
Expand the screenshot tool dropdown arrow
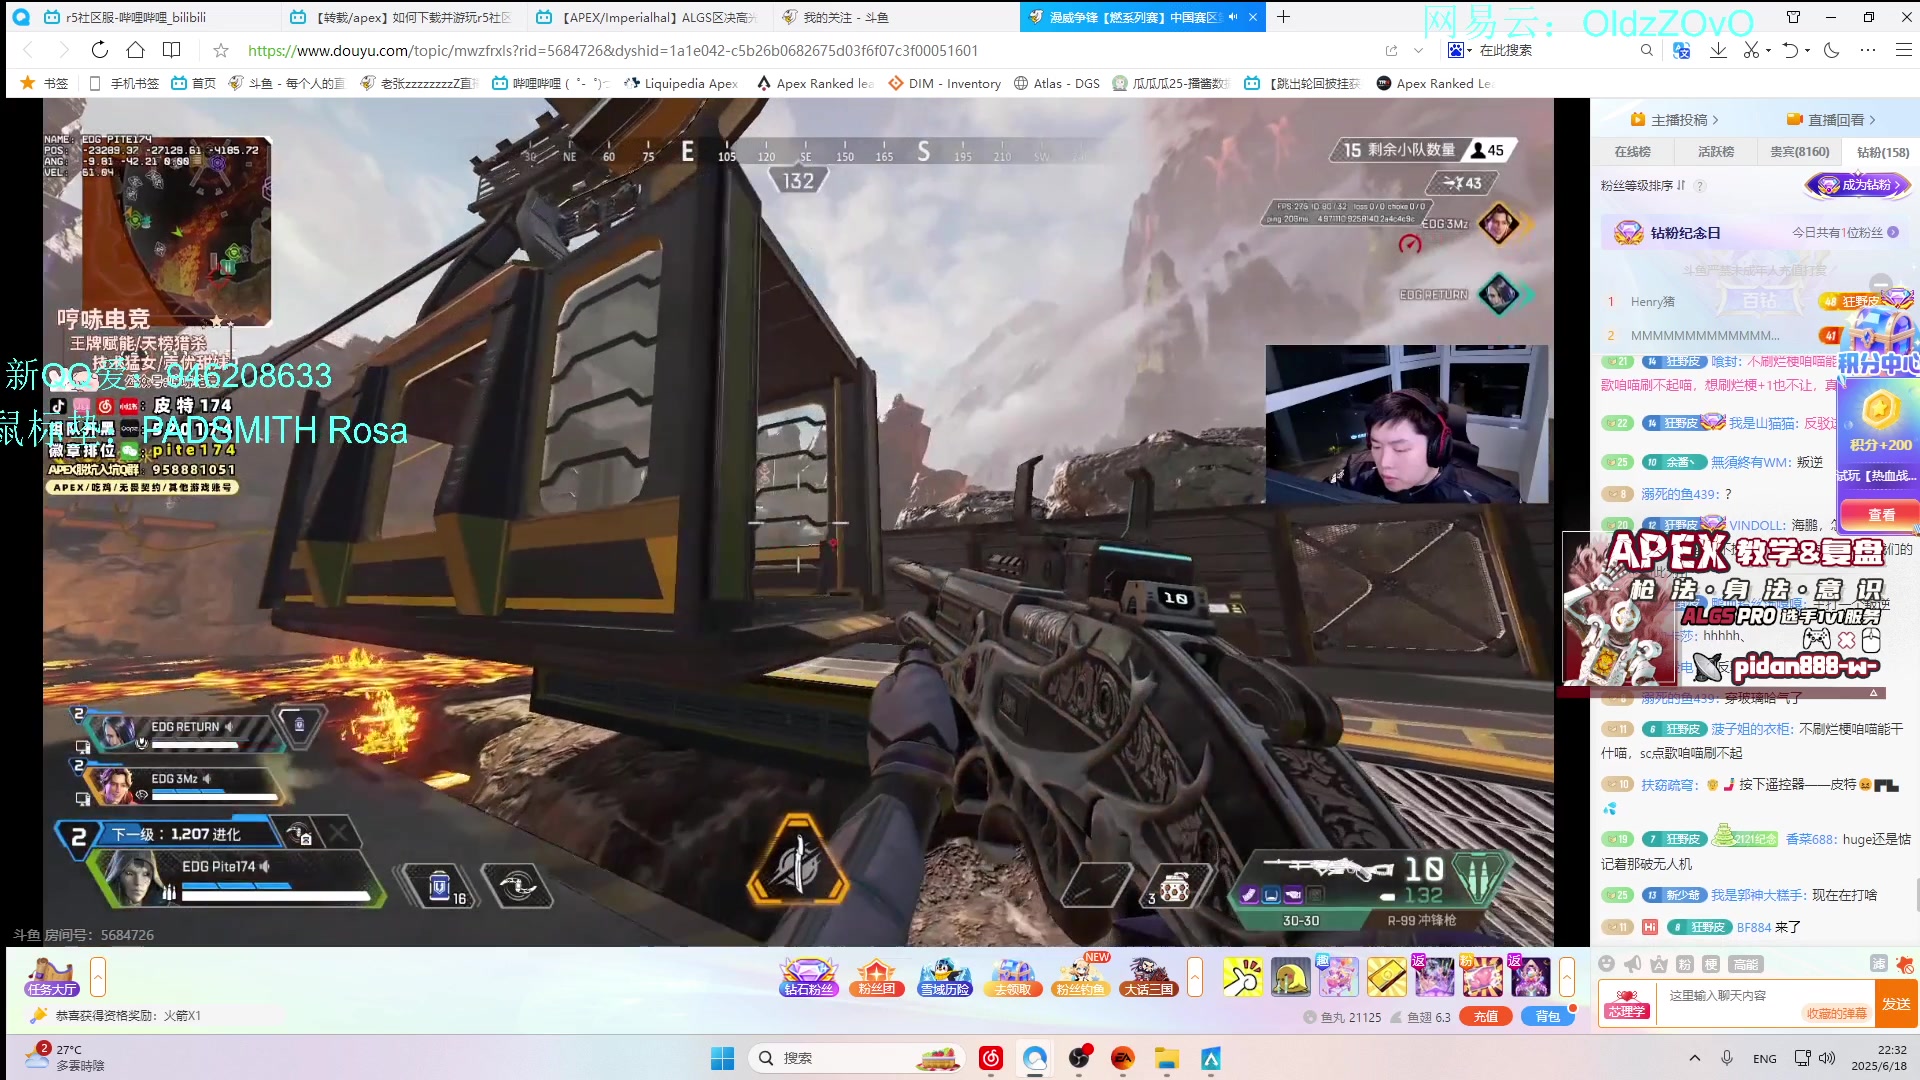[x=1768, y=50]
